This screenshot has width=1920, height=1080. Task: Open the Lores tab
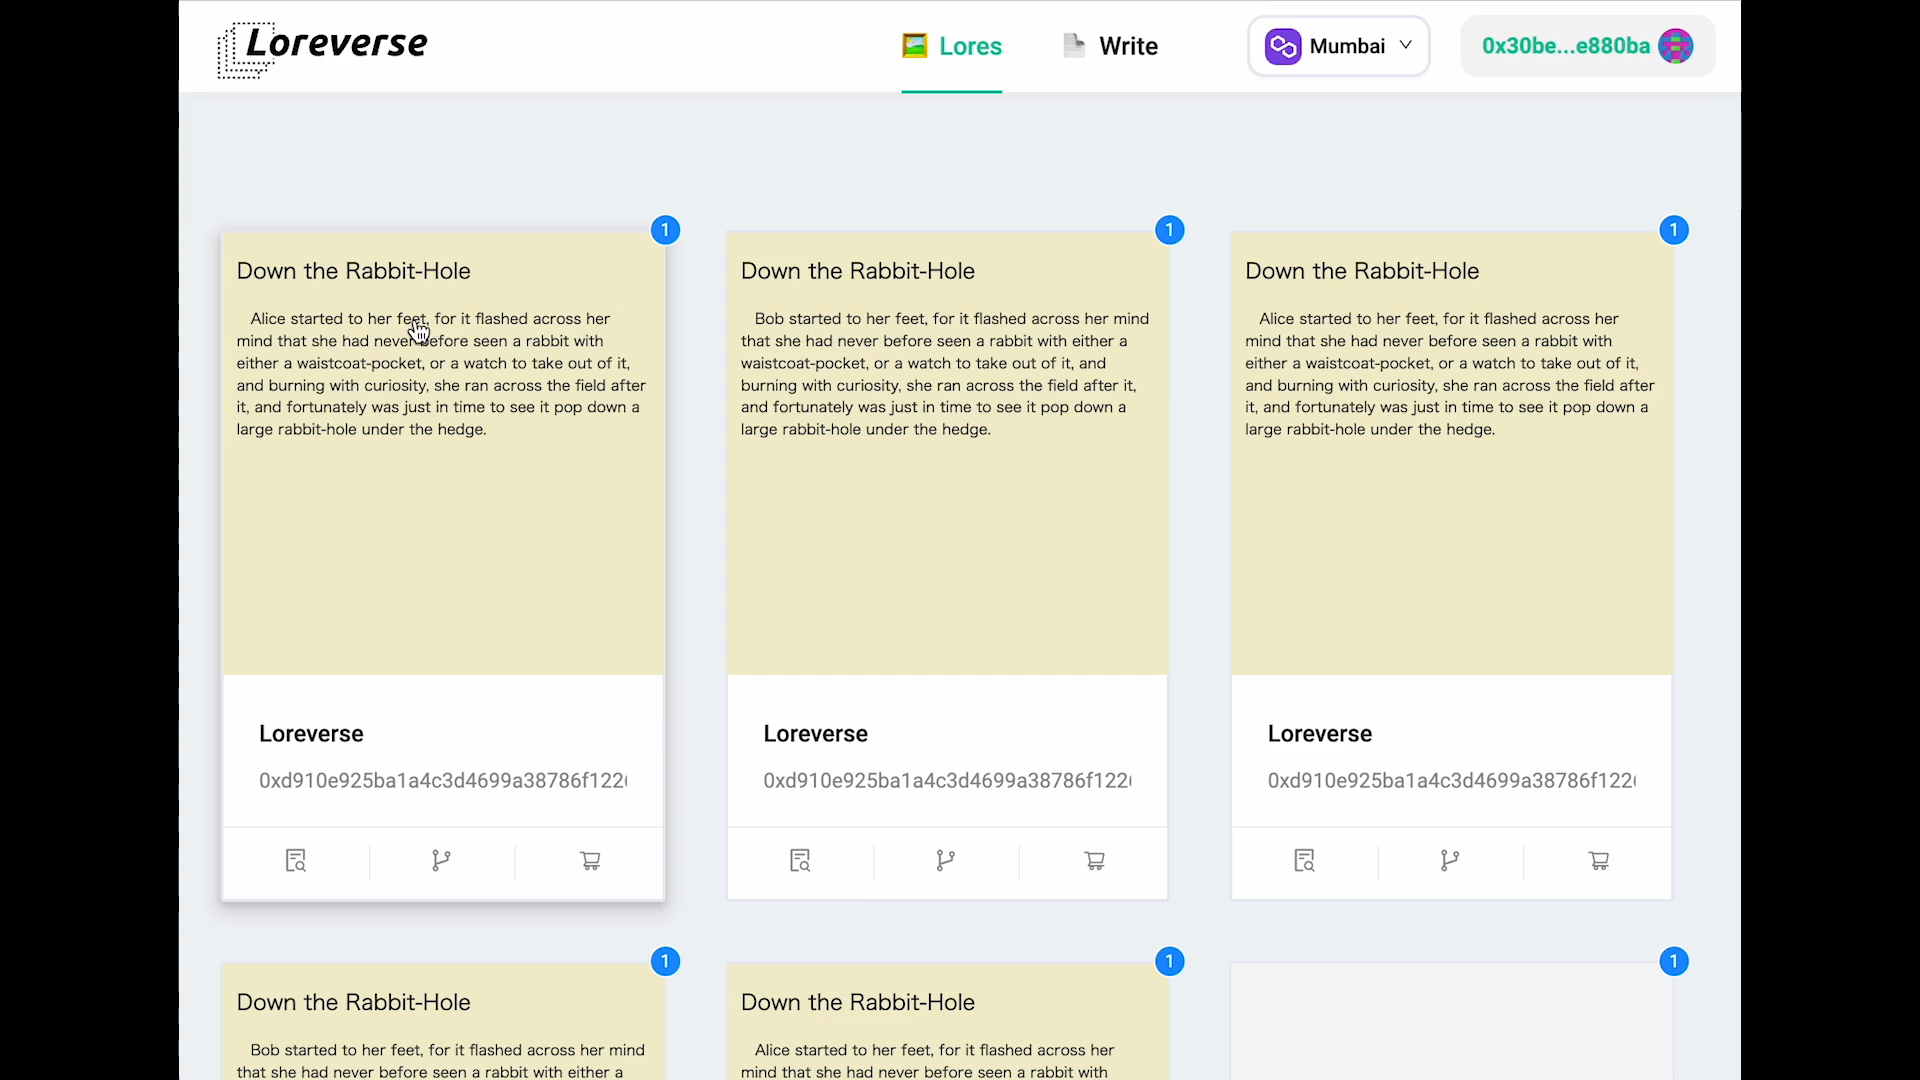pos(951,46)
